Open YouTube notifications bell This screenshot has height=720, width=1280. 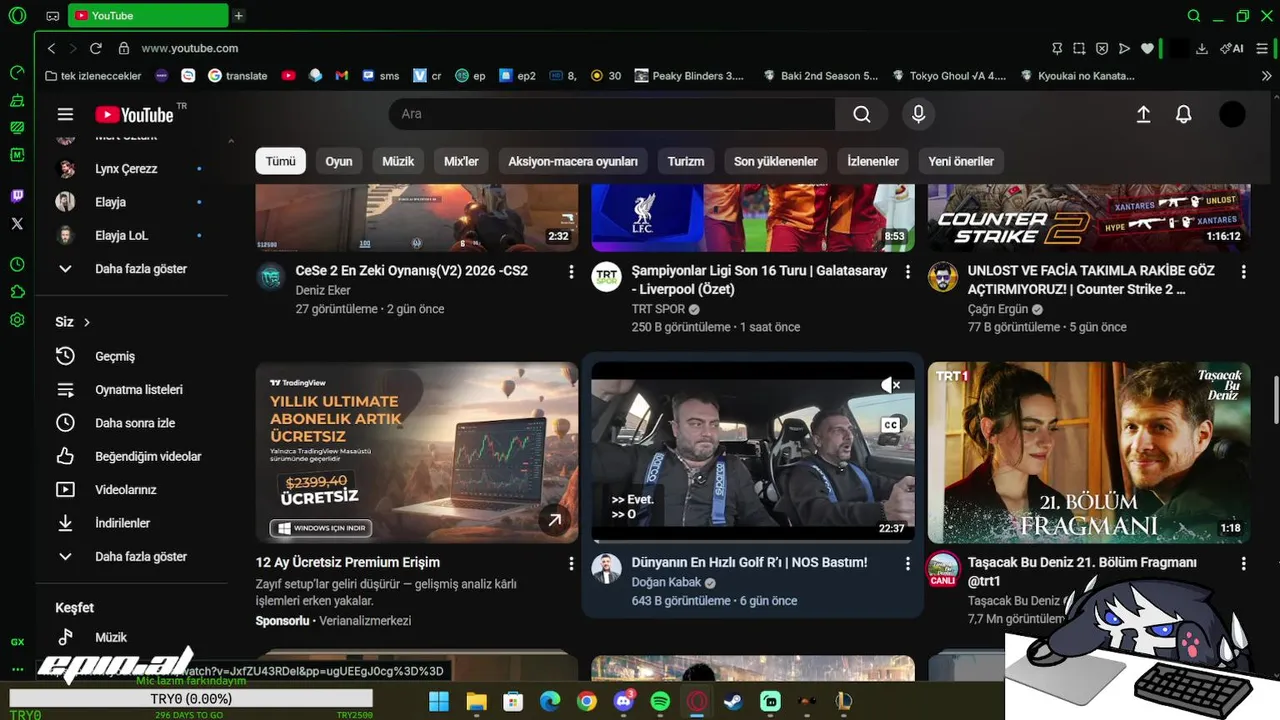pyautogui.click(x=1184, y=114)
